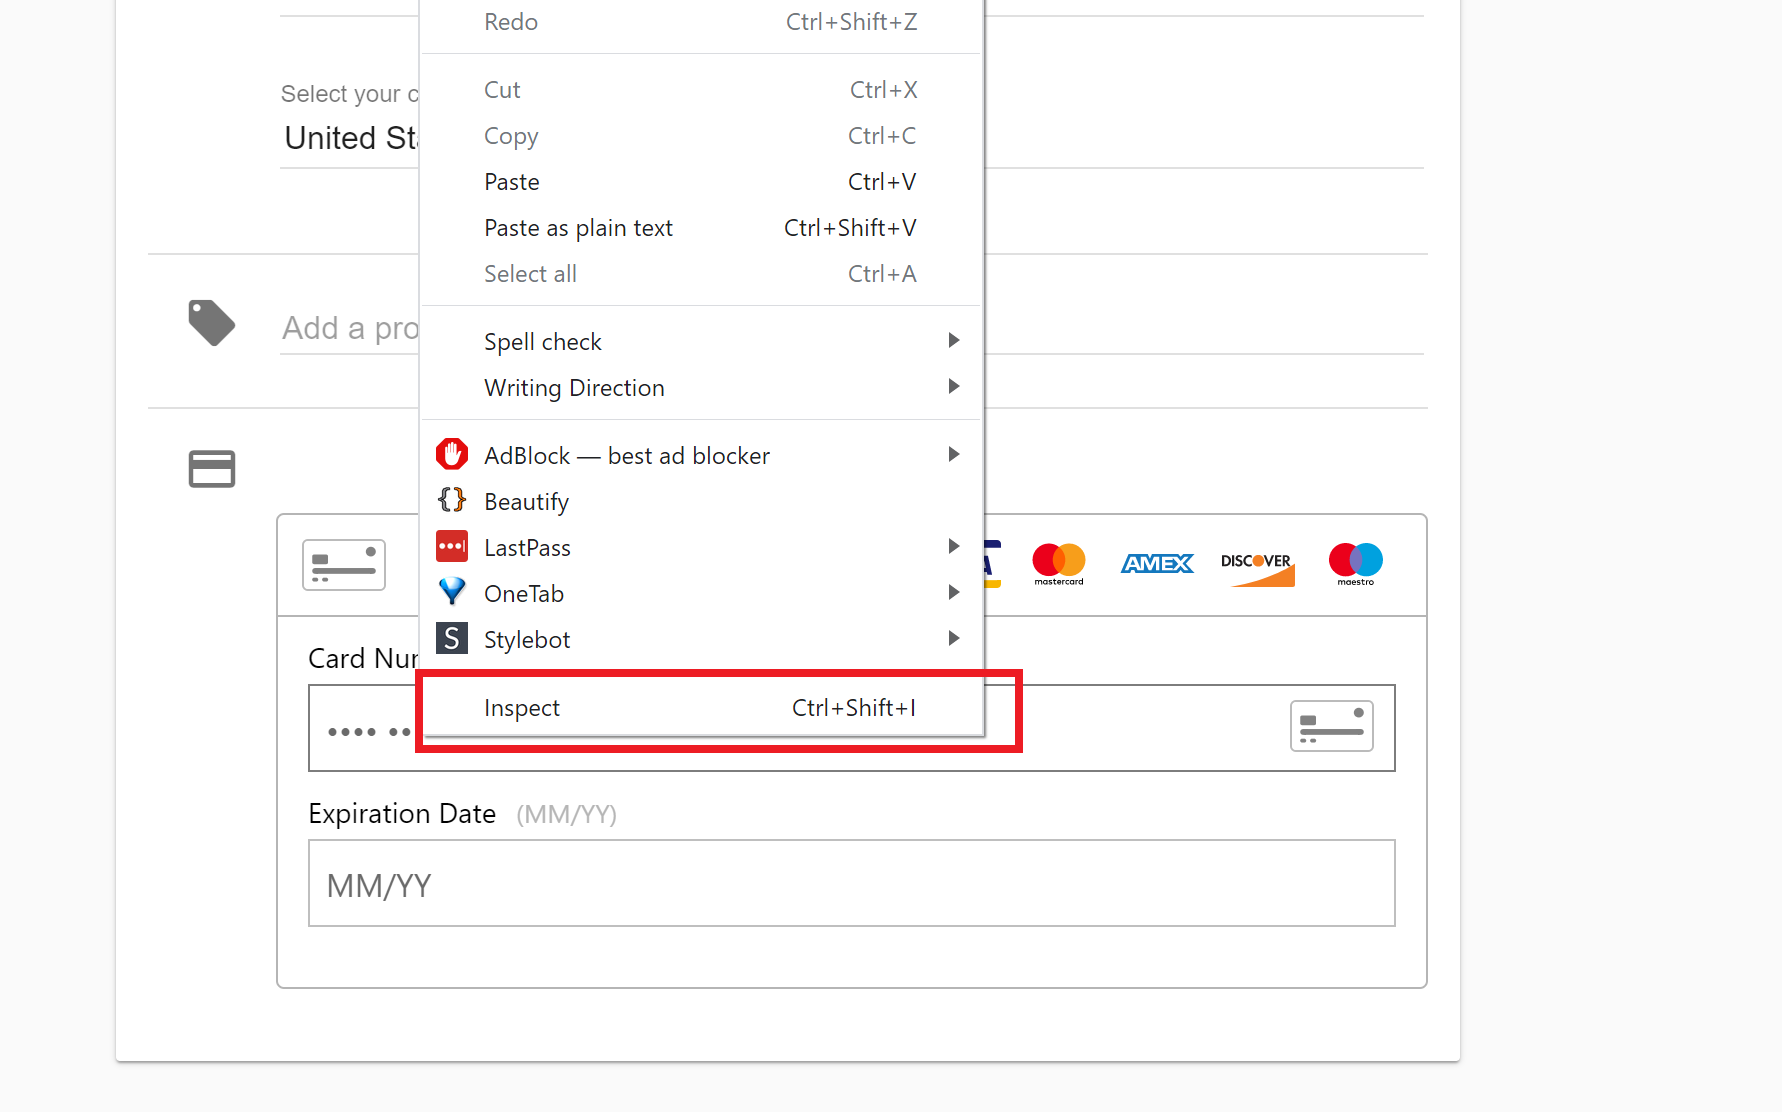Click the Ctrl+Shift+I shortcut text
Viewport: 1782px width, 1112px height.
click(854, 708)
